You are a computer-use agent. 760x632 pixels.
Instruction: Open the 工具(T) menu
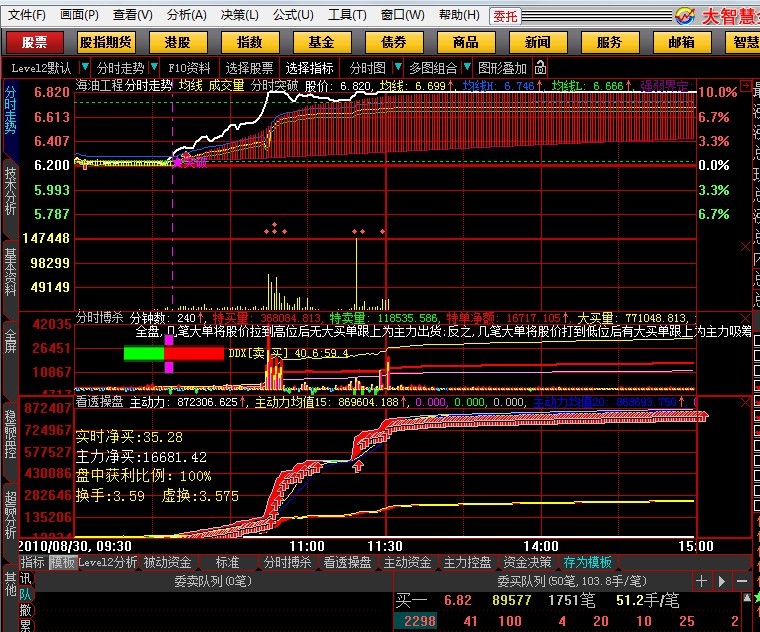pos(347,15)
